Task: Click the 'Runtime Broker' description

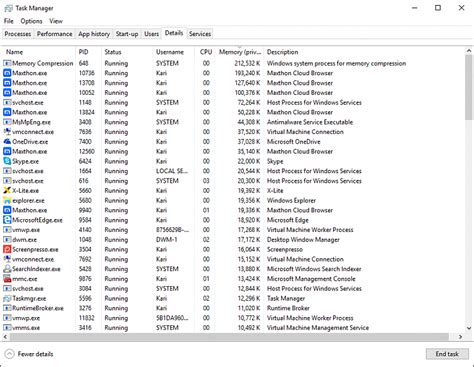Action: (288, 308)
